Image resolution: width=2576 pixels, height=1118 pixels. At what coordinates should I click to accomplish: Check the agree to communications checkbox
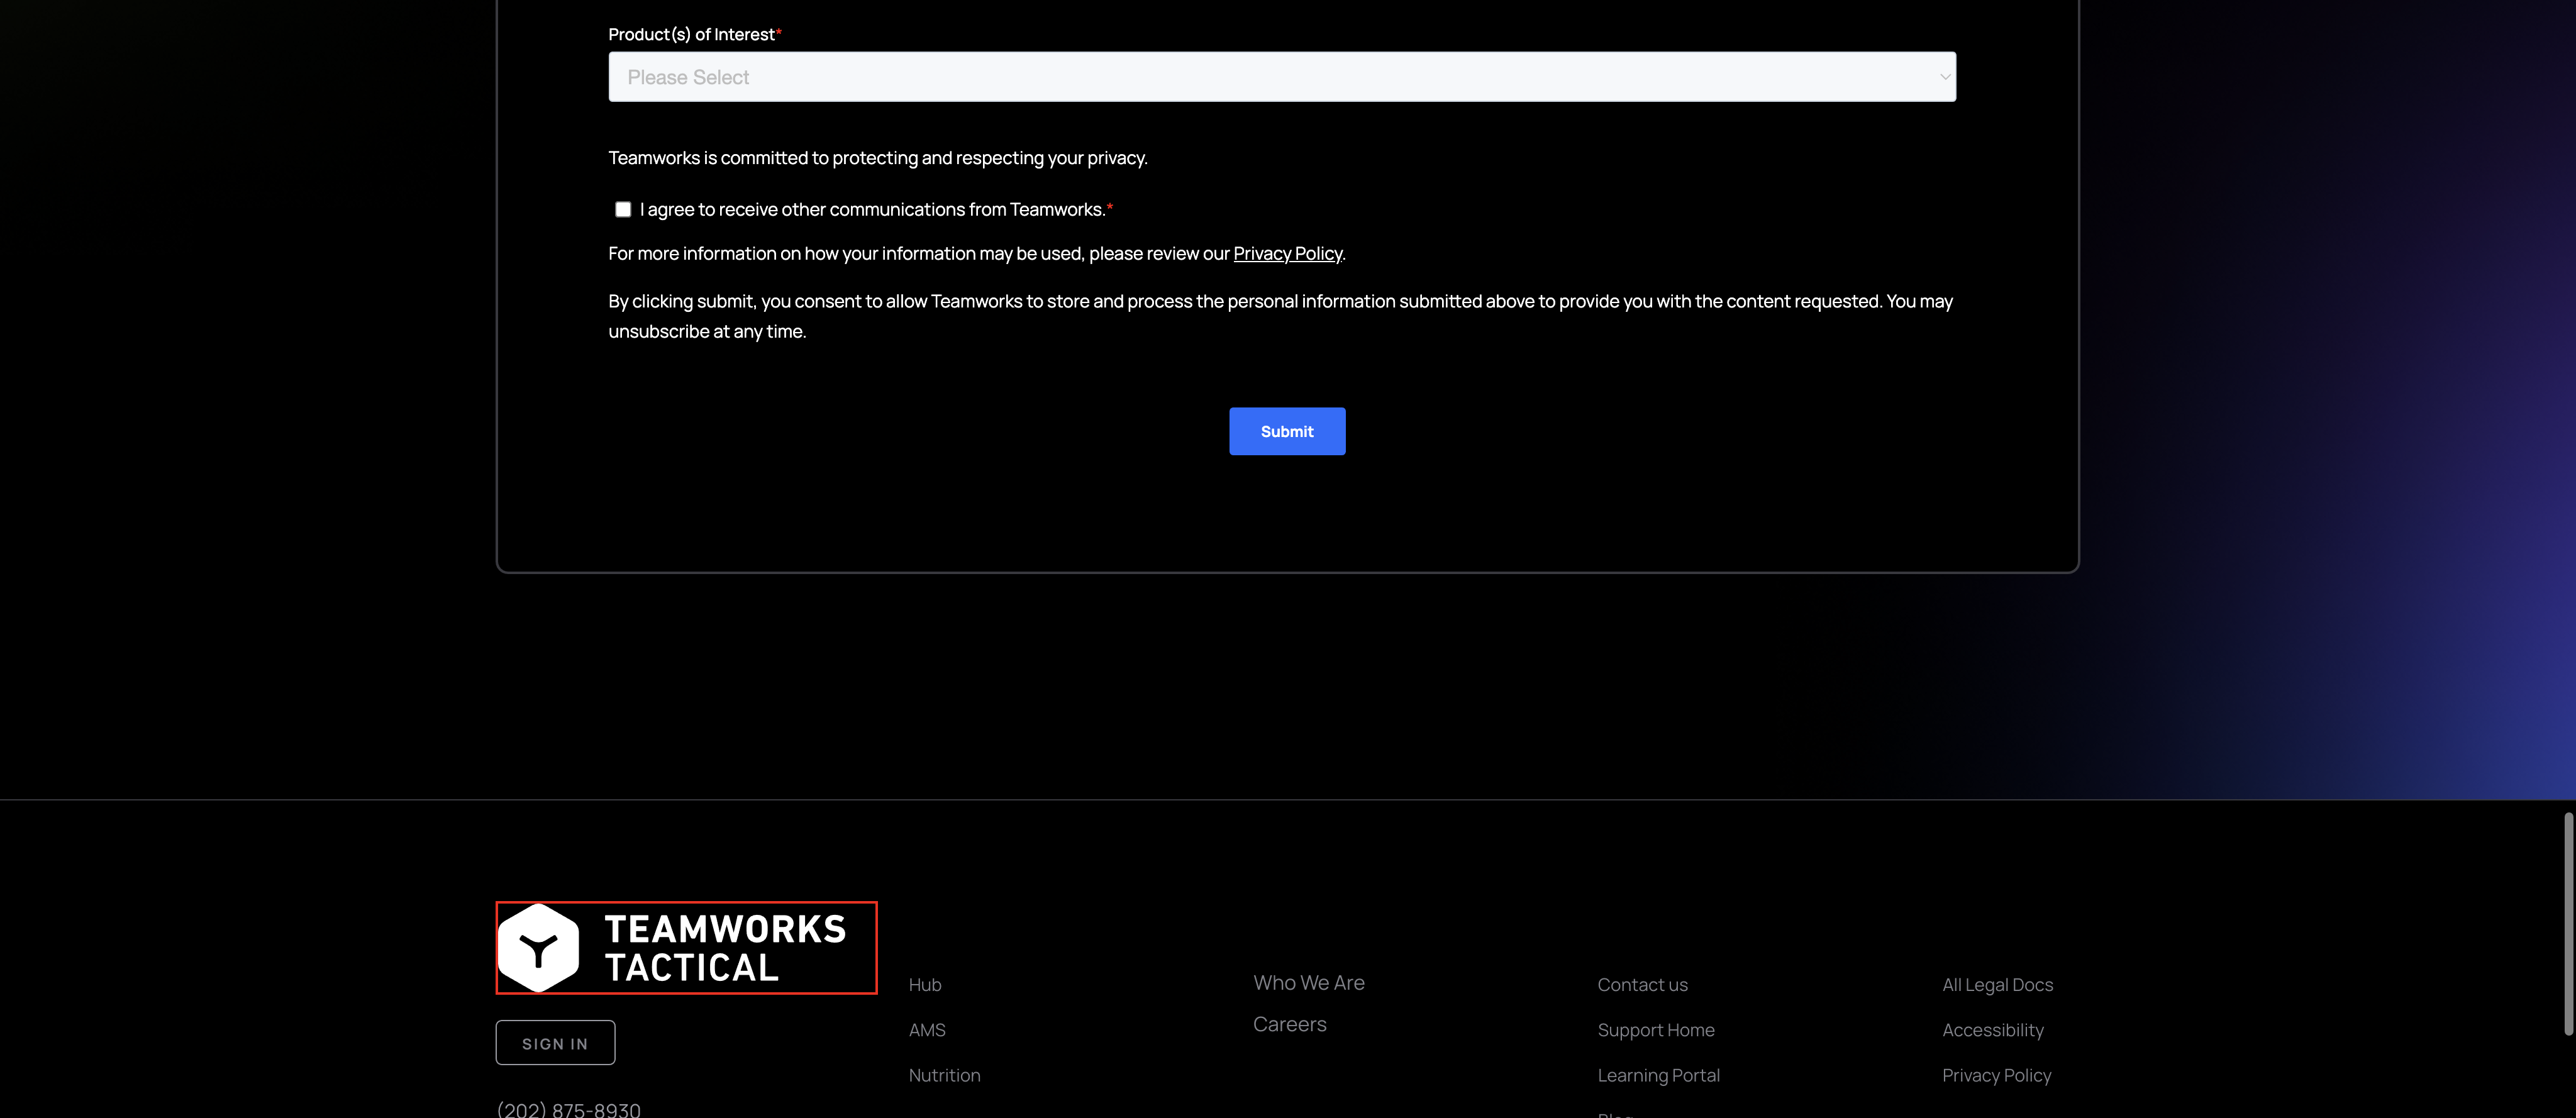[623, 209]
